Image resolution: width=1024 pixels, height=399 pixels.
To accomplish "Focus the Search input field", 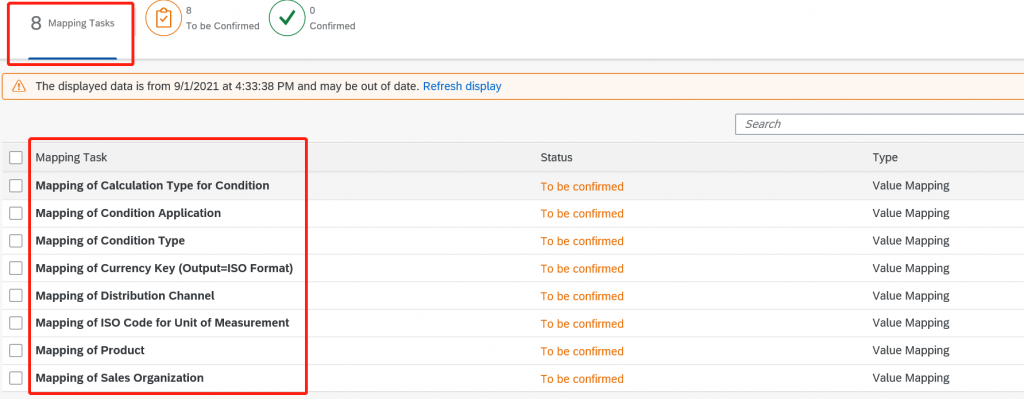I will point(879,124).
